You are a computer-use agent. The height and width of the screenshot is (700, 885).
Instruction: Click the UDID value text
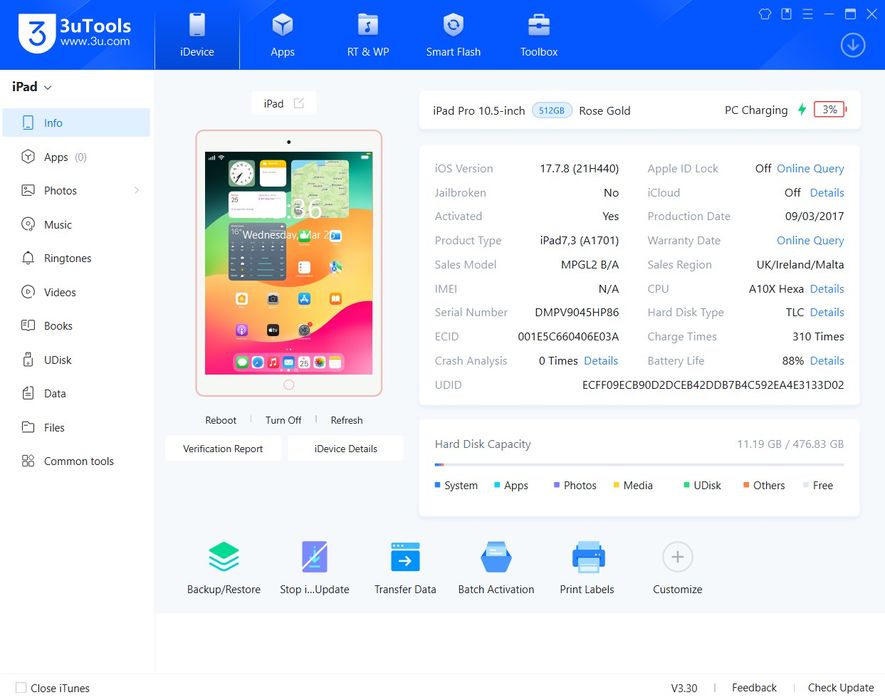click(713, 385)
